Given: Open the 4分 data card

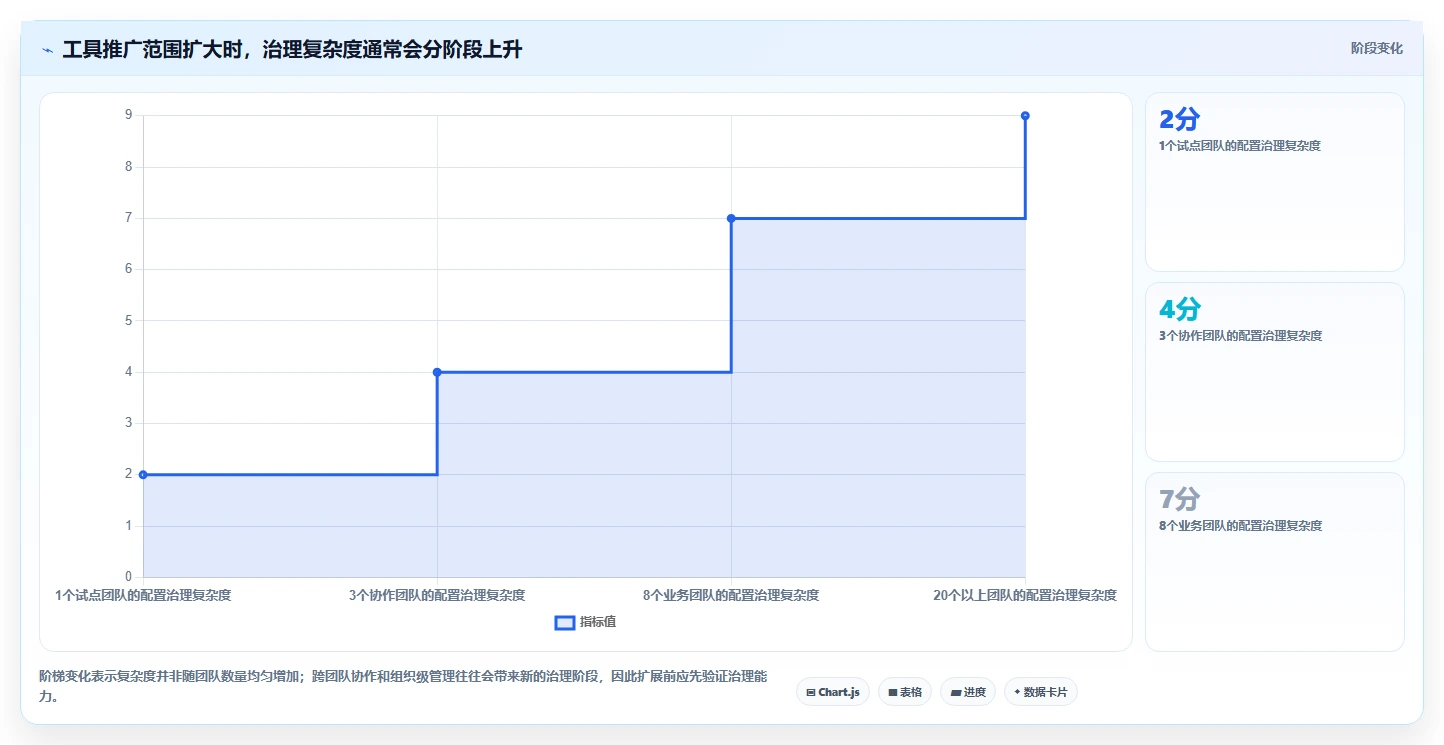Looking at the screenshot, I should tap(1274, 372).
